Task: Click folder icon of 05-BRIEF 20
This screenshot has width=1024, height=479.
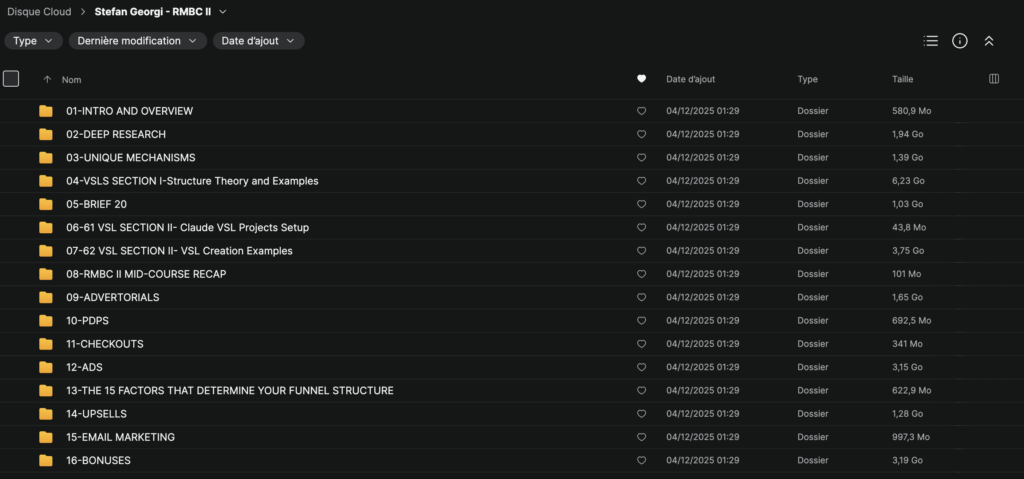Action: [x=46, y=204]
